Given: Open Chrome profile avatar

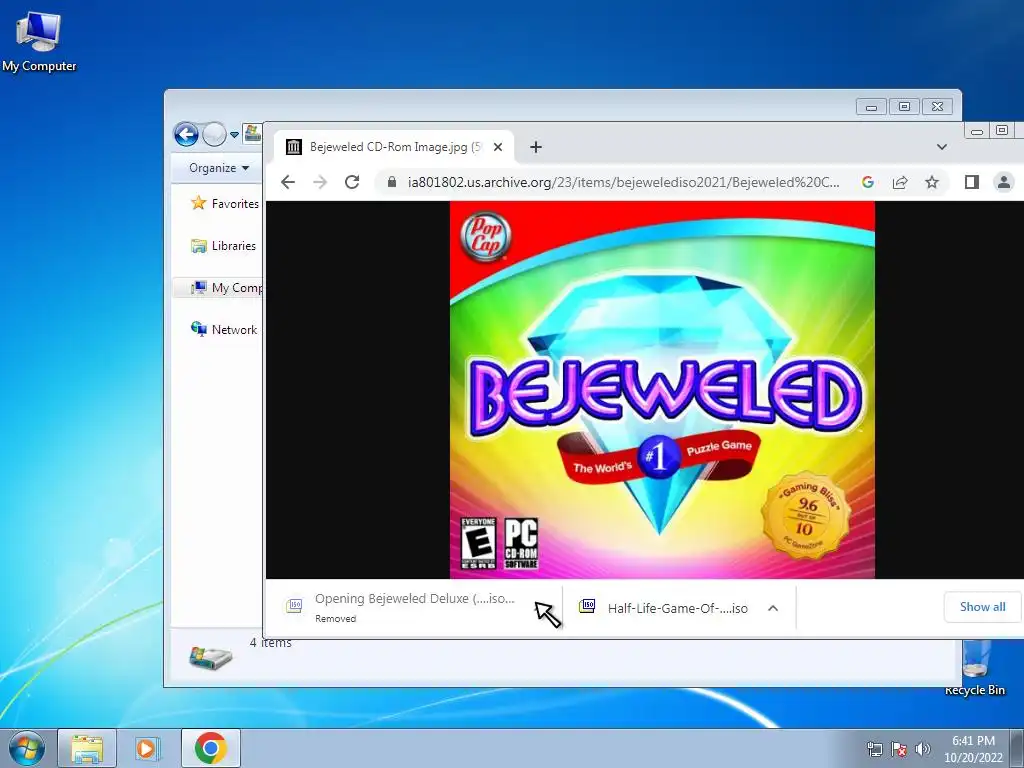Looking at the screenshot, I should (x=1004, y=182).
